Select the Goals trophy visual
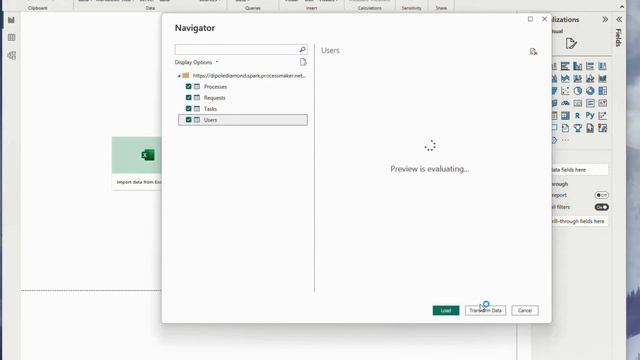640x360 pixels. (x=578, y=128)
